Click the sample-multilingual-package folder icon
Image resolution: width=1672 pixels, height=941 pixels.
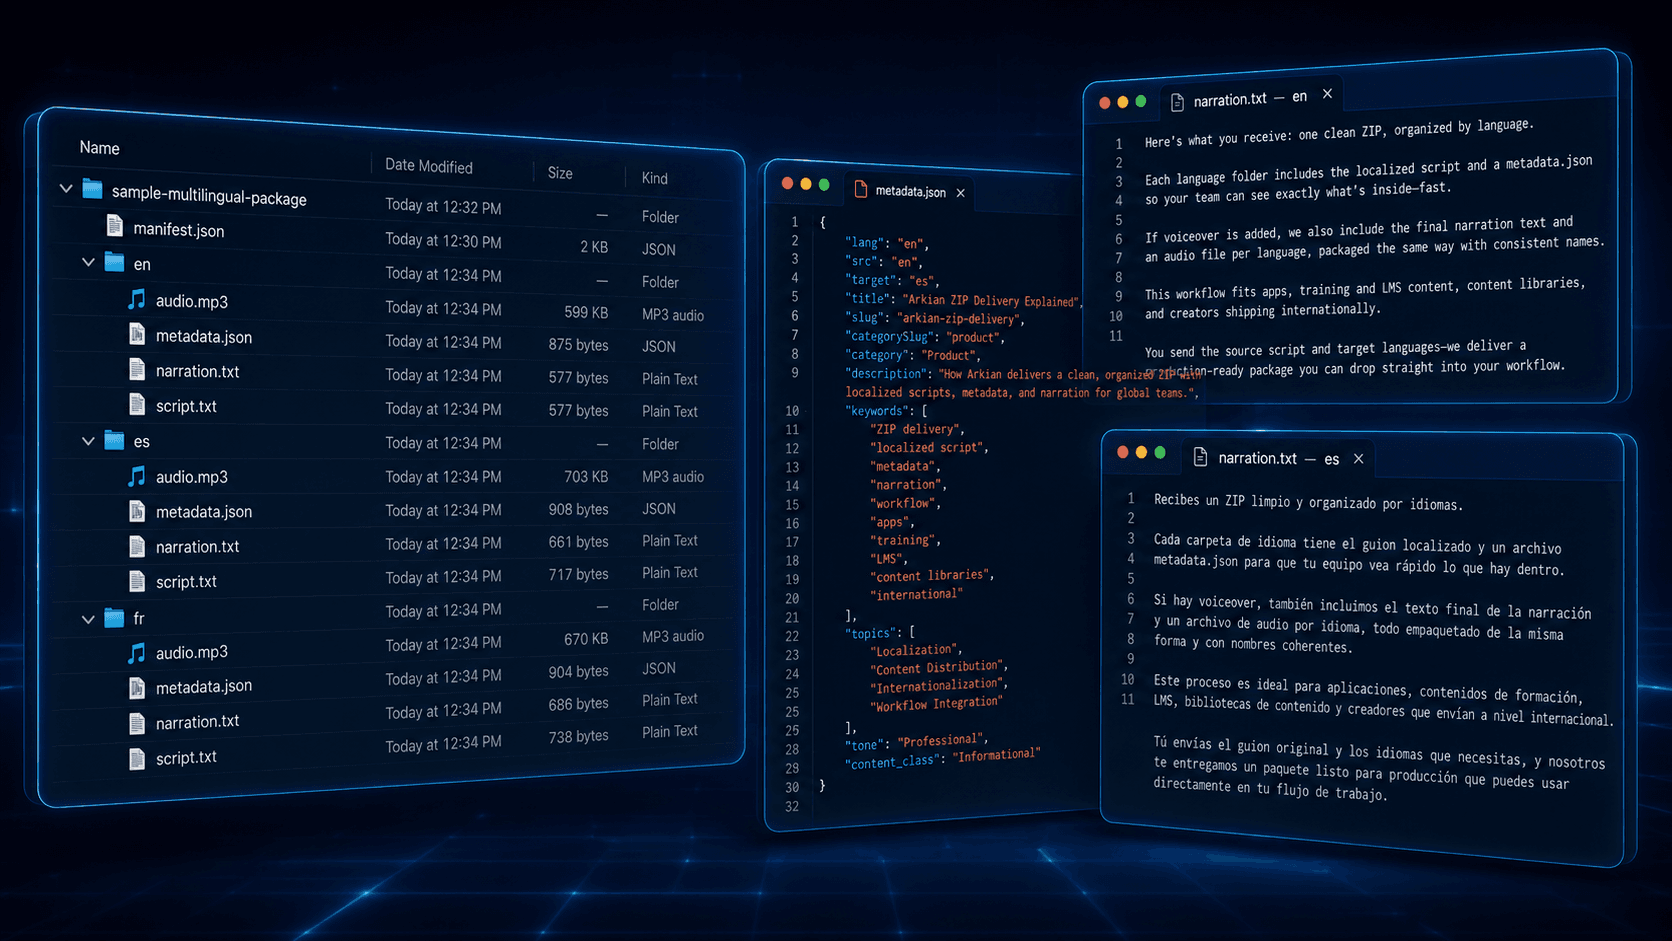point(93,189)
